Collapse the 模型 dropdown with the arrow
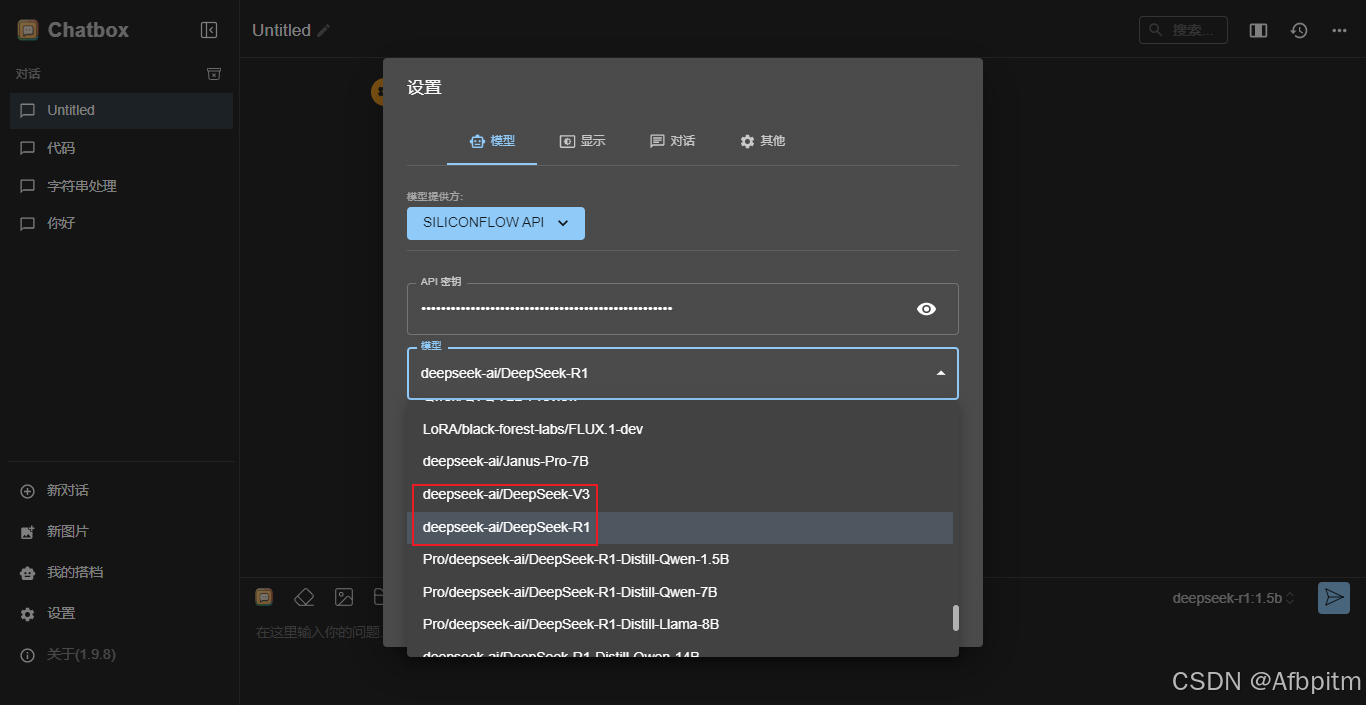 [940, 373]
